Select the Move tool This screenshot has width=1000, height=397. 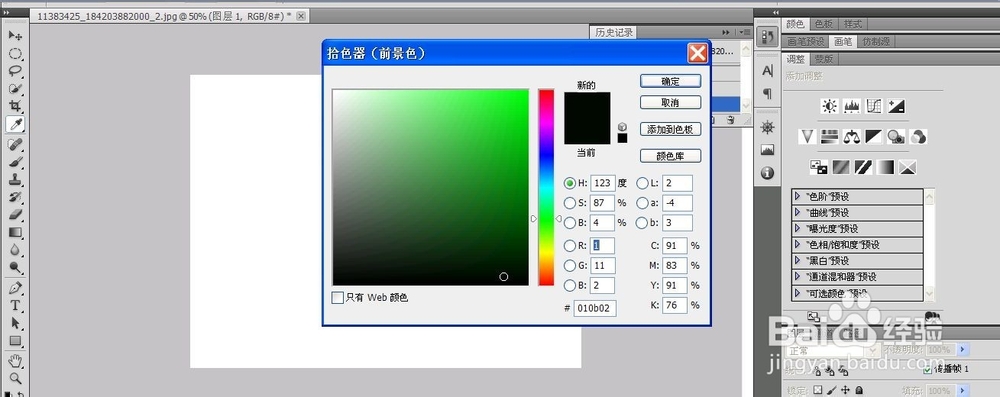pos(15,35)
